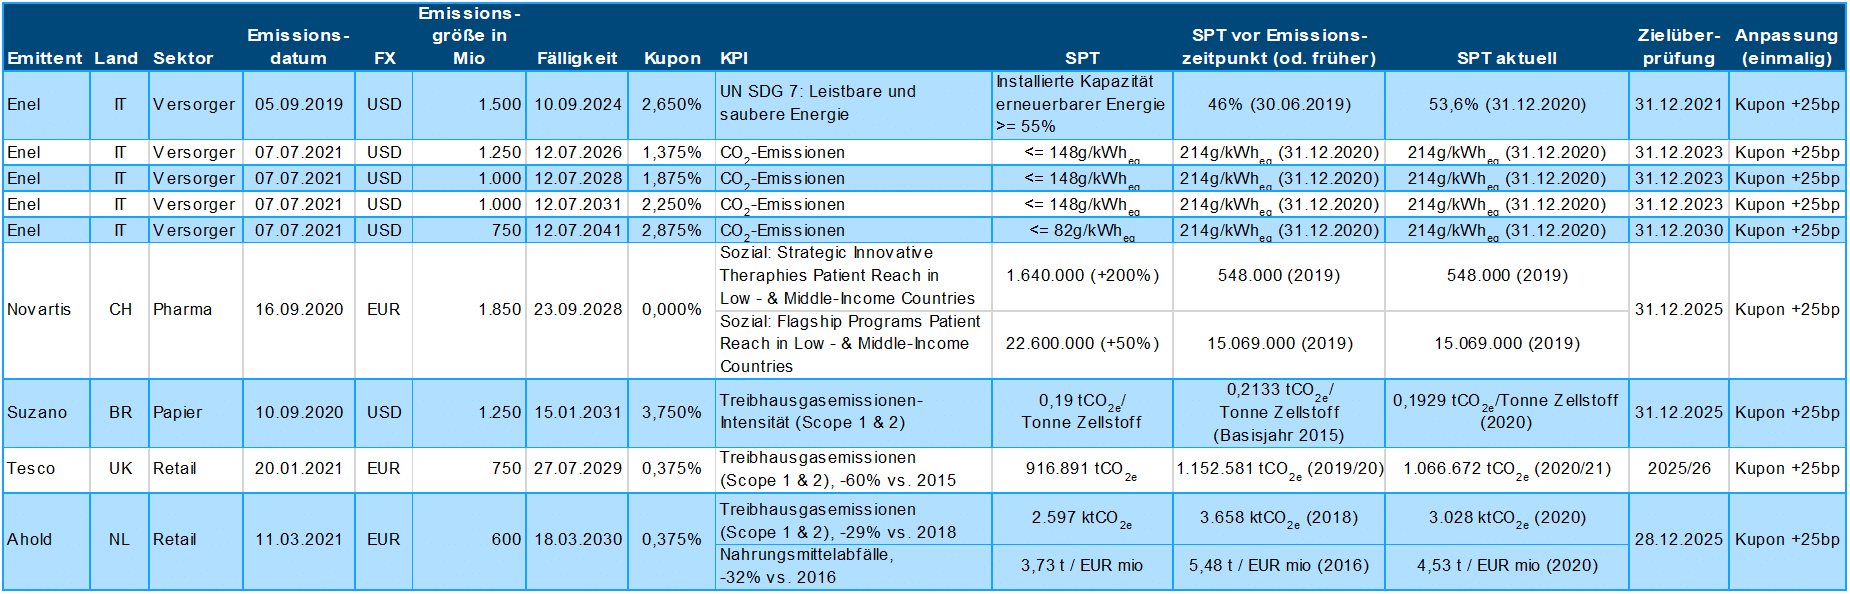The width and height of the screenshot is (1850, 594).
Task: Click the 2025/26 target review cell
Action: click(x=1678, y=468)
